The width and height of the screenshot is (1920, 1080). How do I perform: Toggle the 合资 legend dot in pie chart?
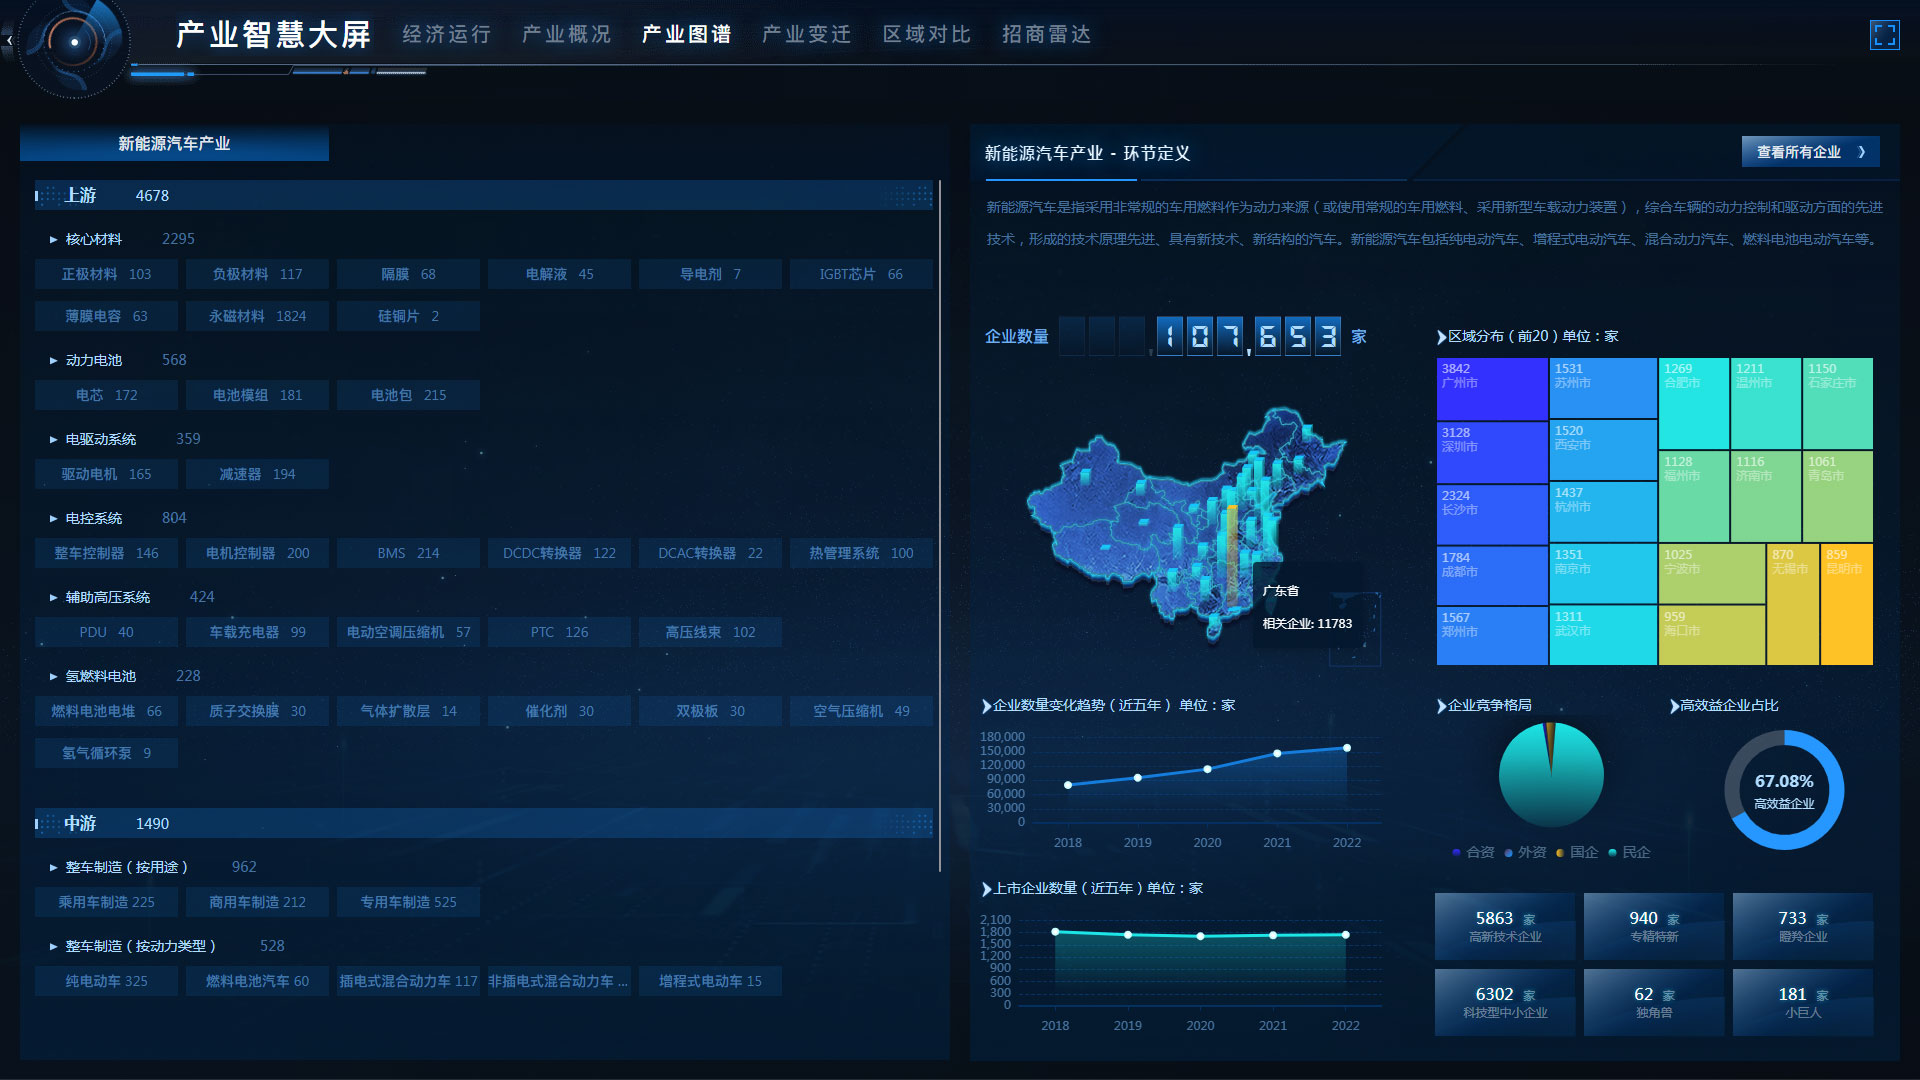click(1456, 853)
